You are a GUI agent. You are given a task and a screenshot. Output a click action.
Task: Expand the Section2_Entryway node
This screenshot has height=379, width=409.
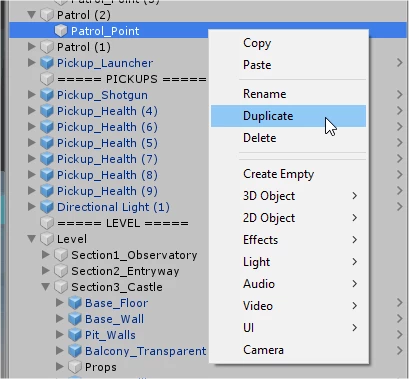(x=46, y=270)
